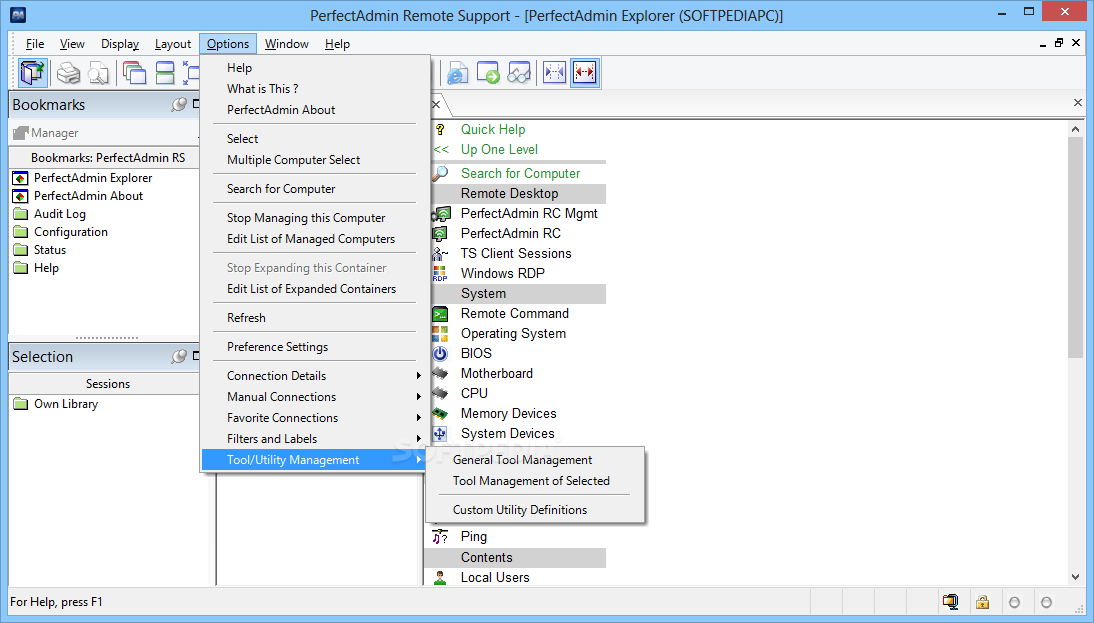Go Up One Level link
The height and width of the screenshot is (623, 1094).
tap(499, 149)
